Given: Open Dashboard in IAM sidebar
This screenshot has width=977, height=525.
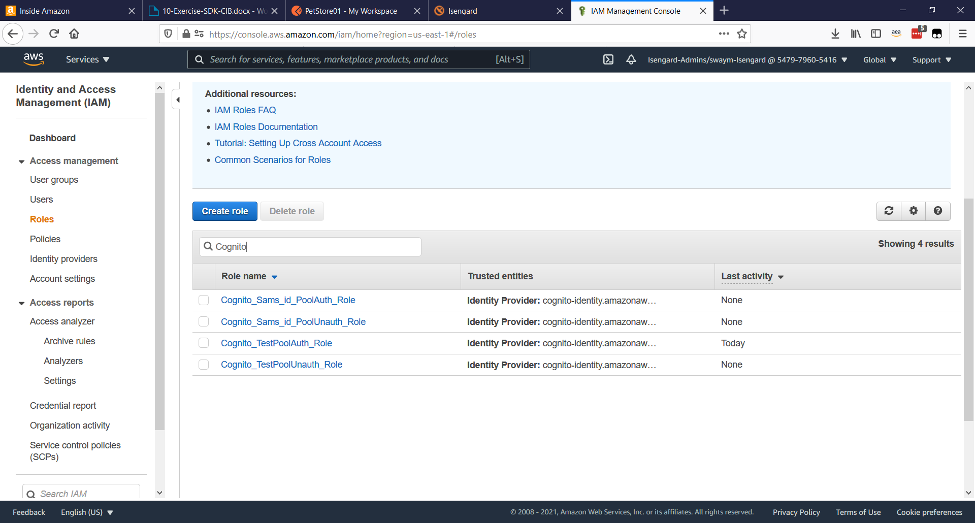Looking at the screenshot, I should 52,138.
